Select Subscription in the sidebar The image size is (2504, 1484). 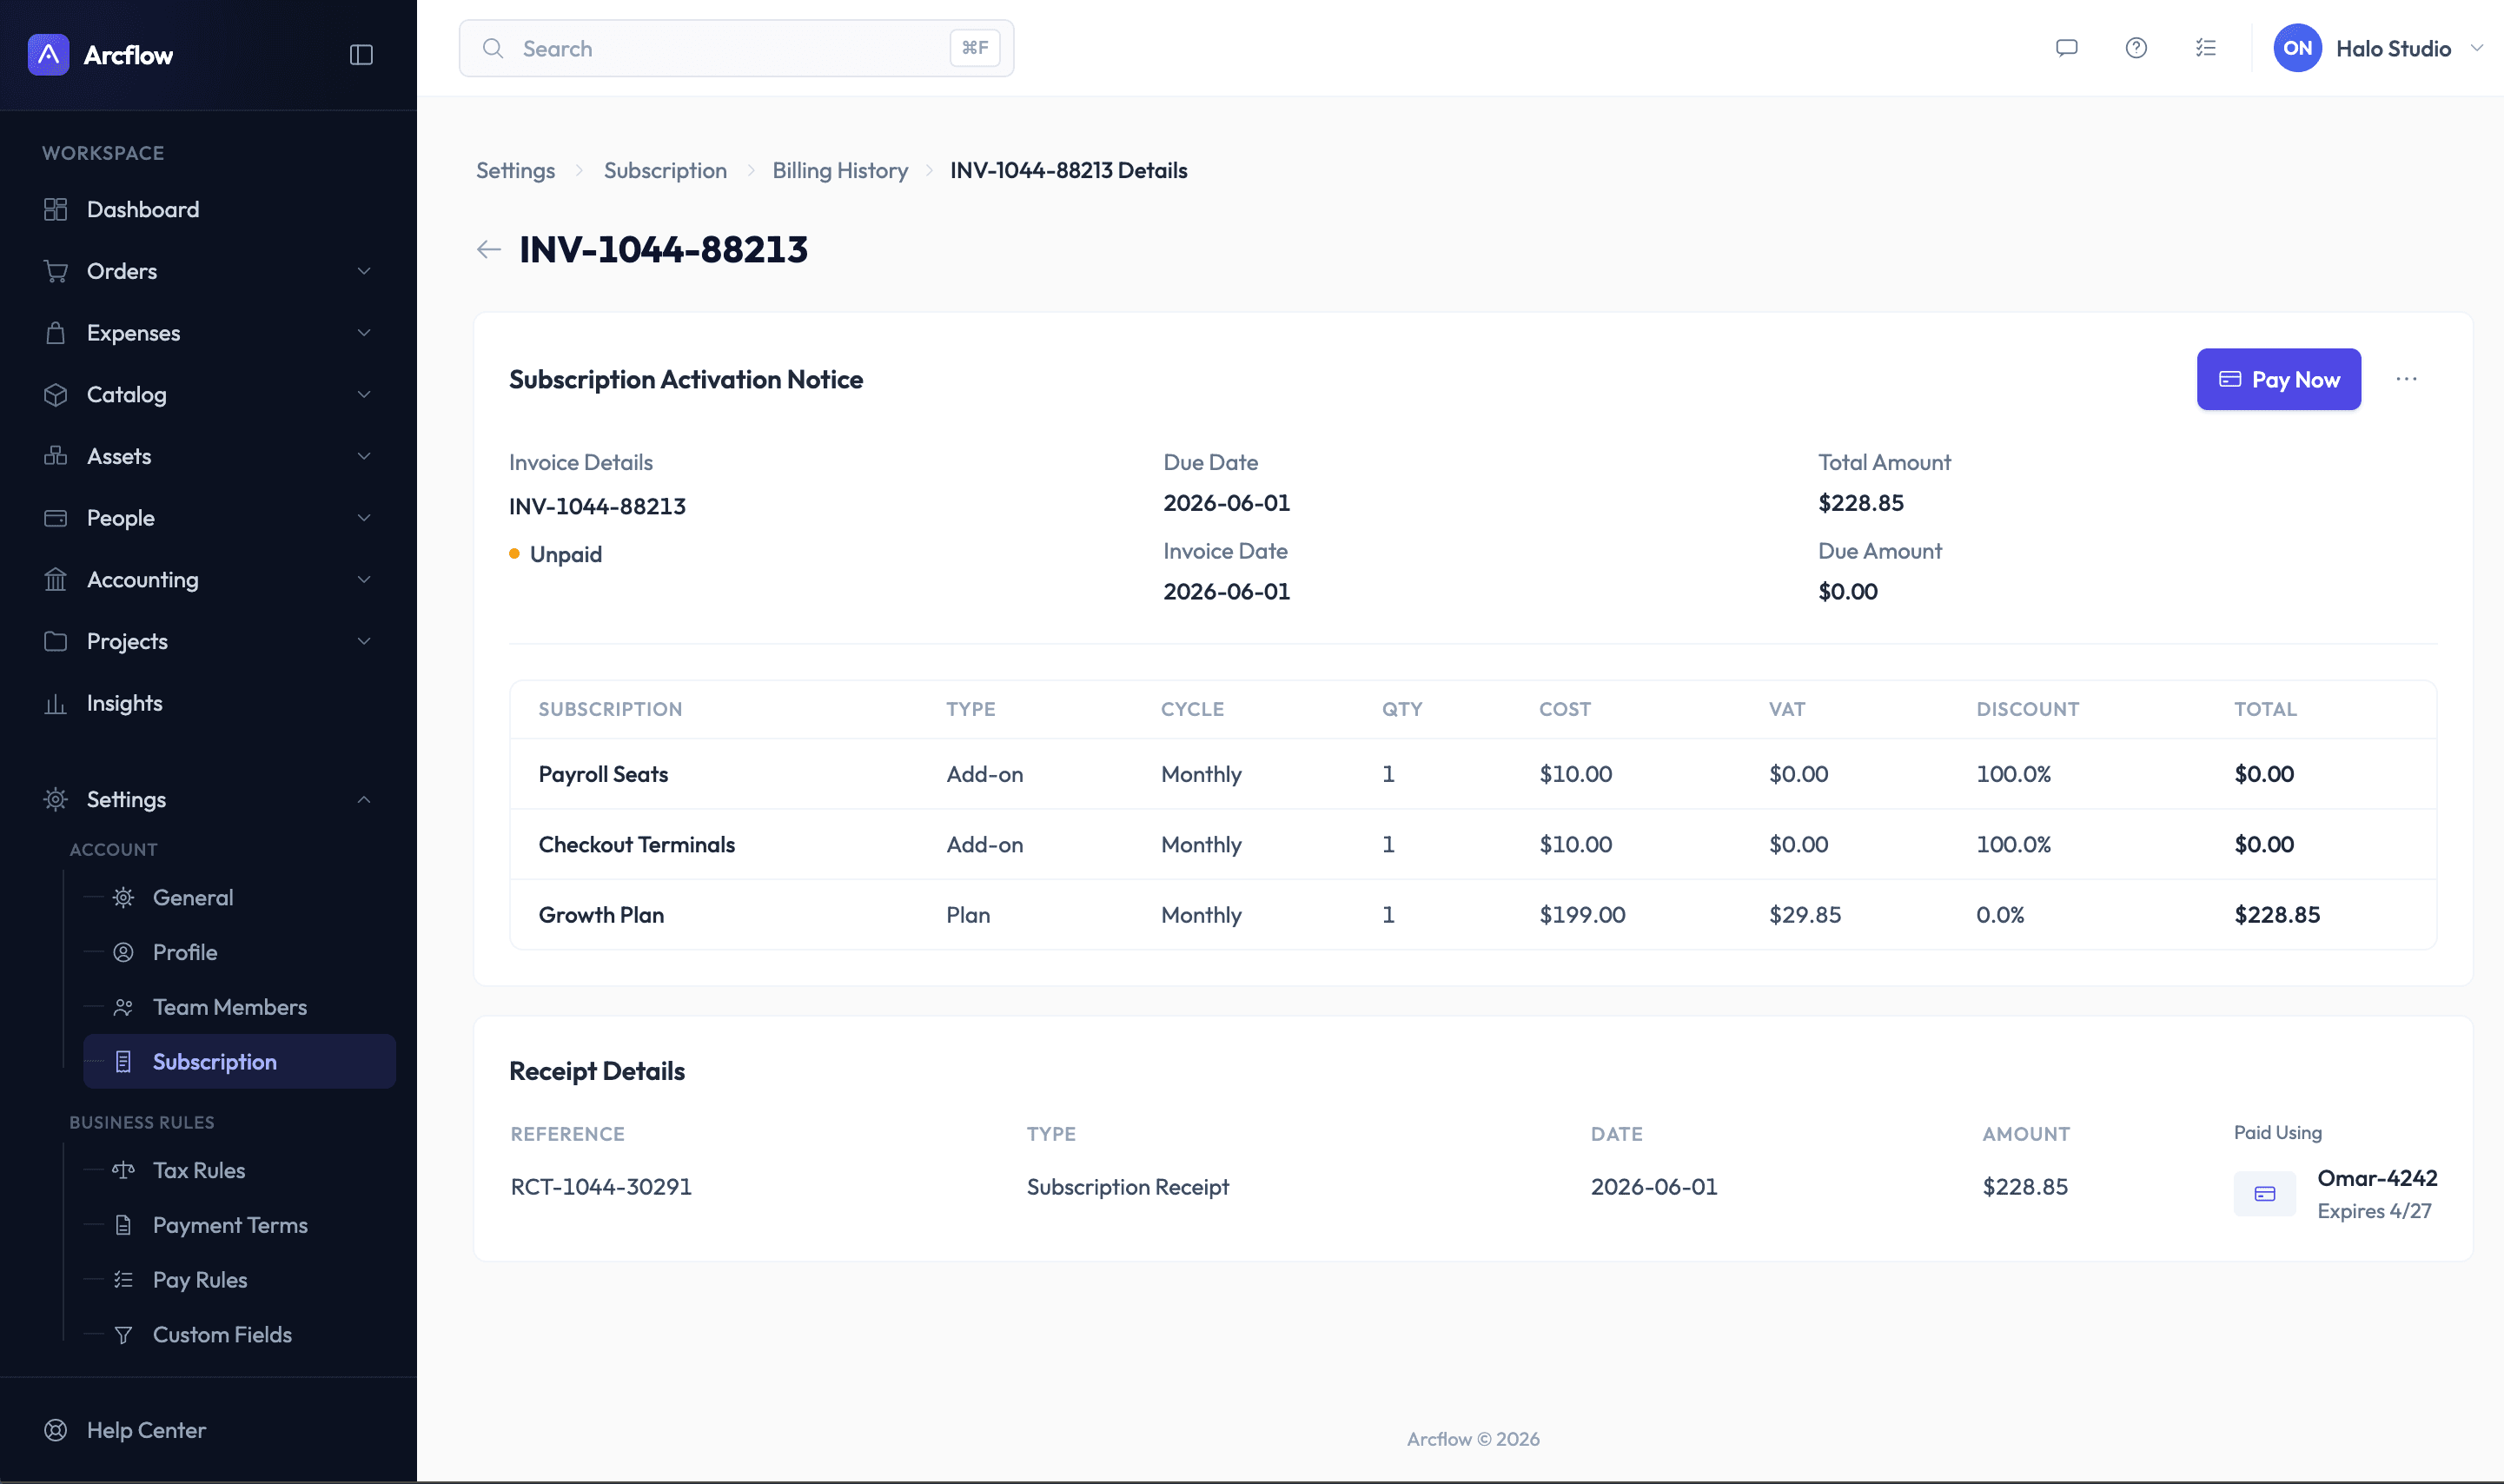coord(239,1061)
